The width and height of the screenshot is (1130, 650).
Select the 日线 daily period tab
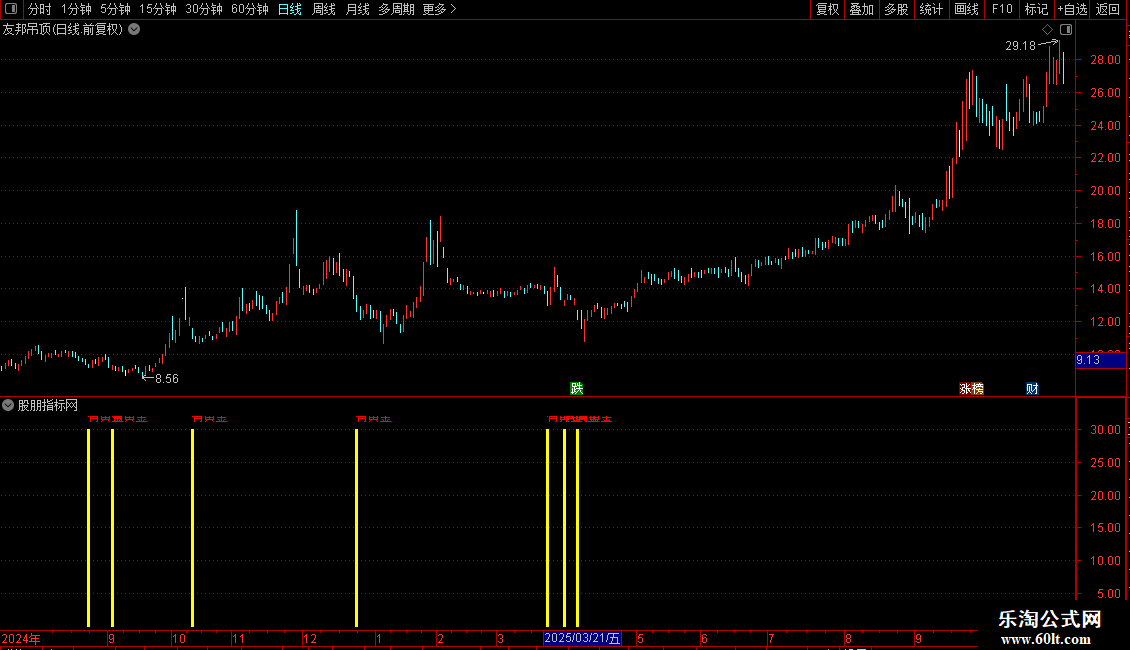pyautogui.click(x=290, y=9)
